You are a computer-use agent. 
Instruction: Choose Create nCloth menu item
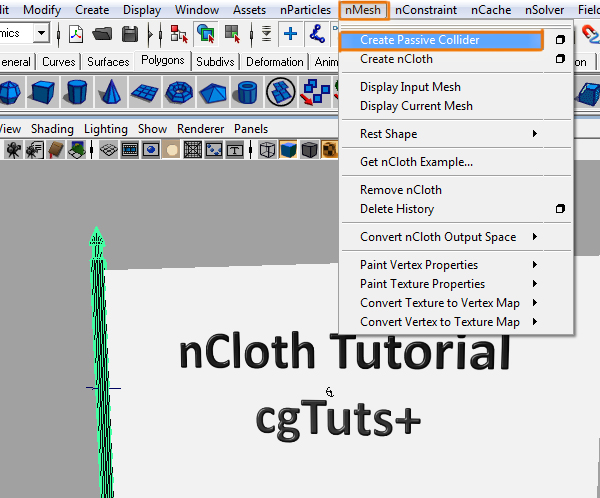click(396, 59)
